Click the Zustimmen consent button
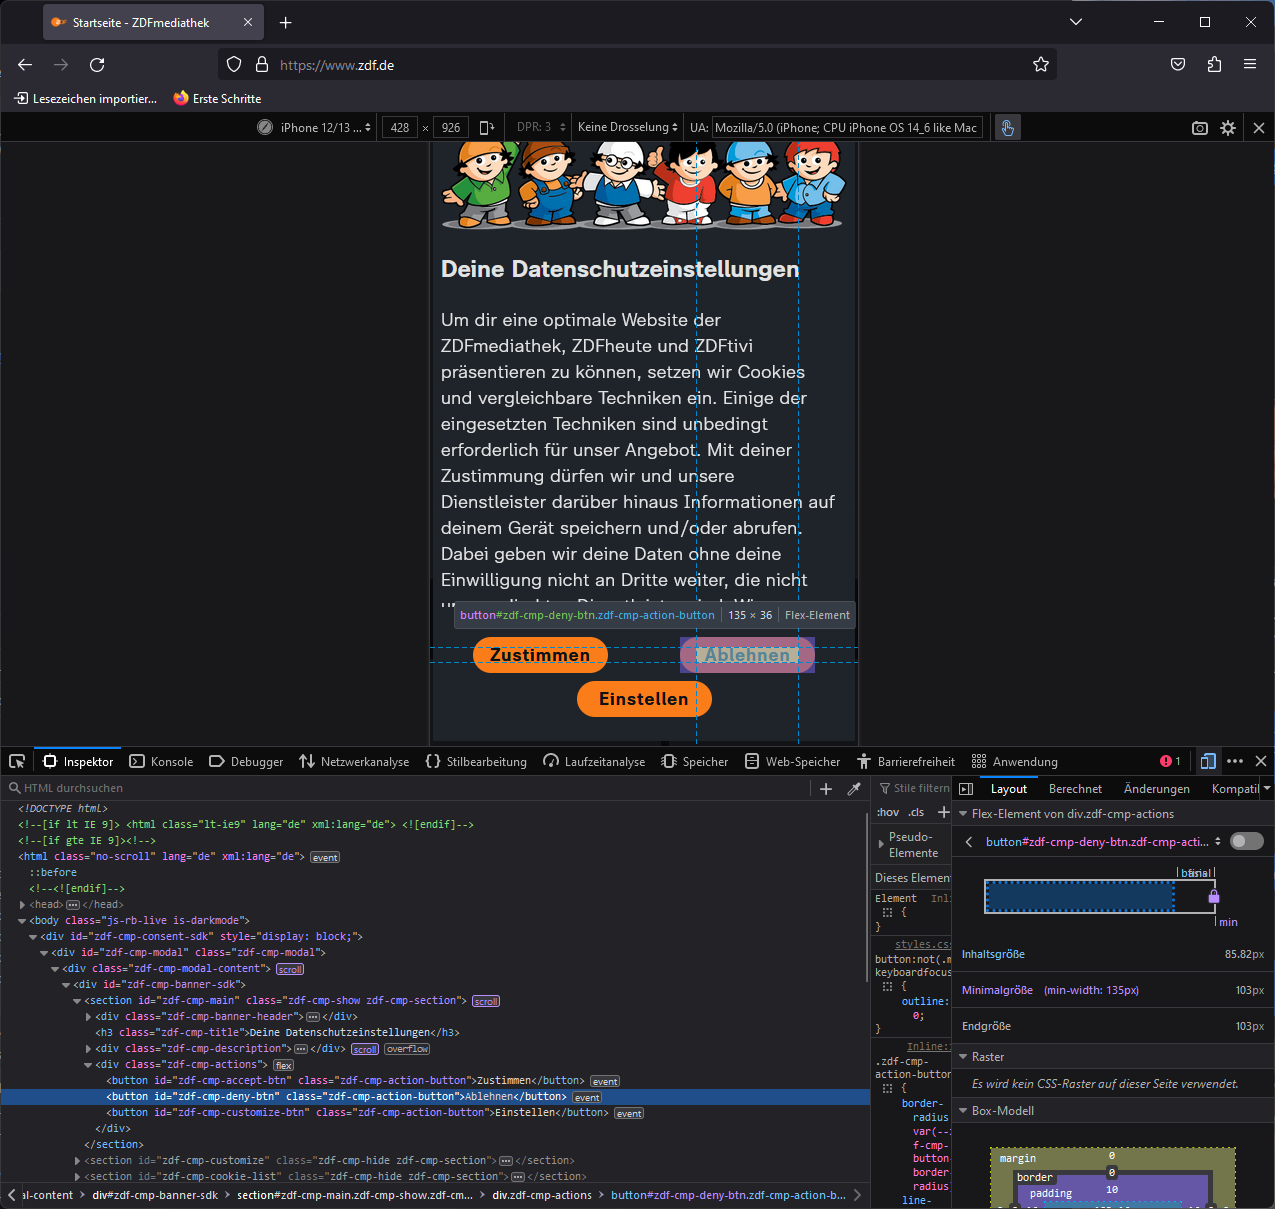The width and height of the screenshot is (1275, 1209). pyautogui.click(x=540, y=655)
